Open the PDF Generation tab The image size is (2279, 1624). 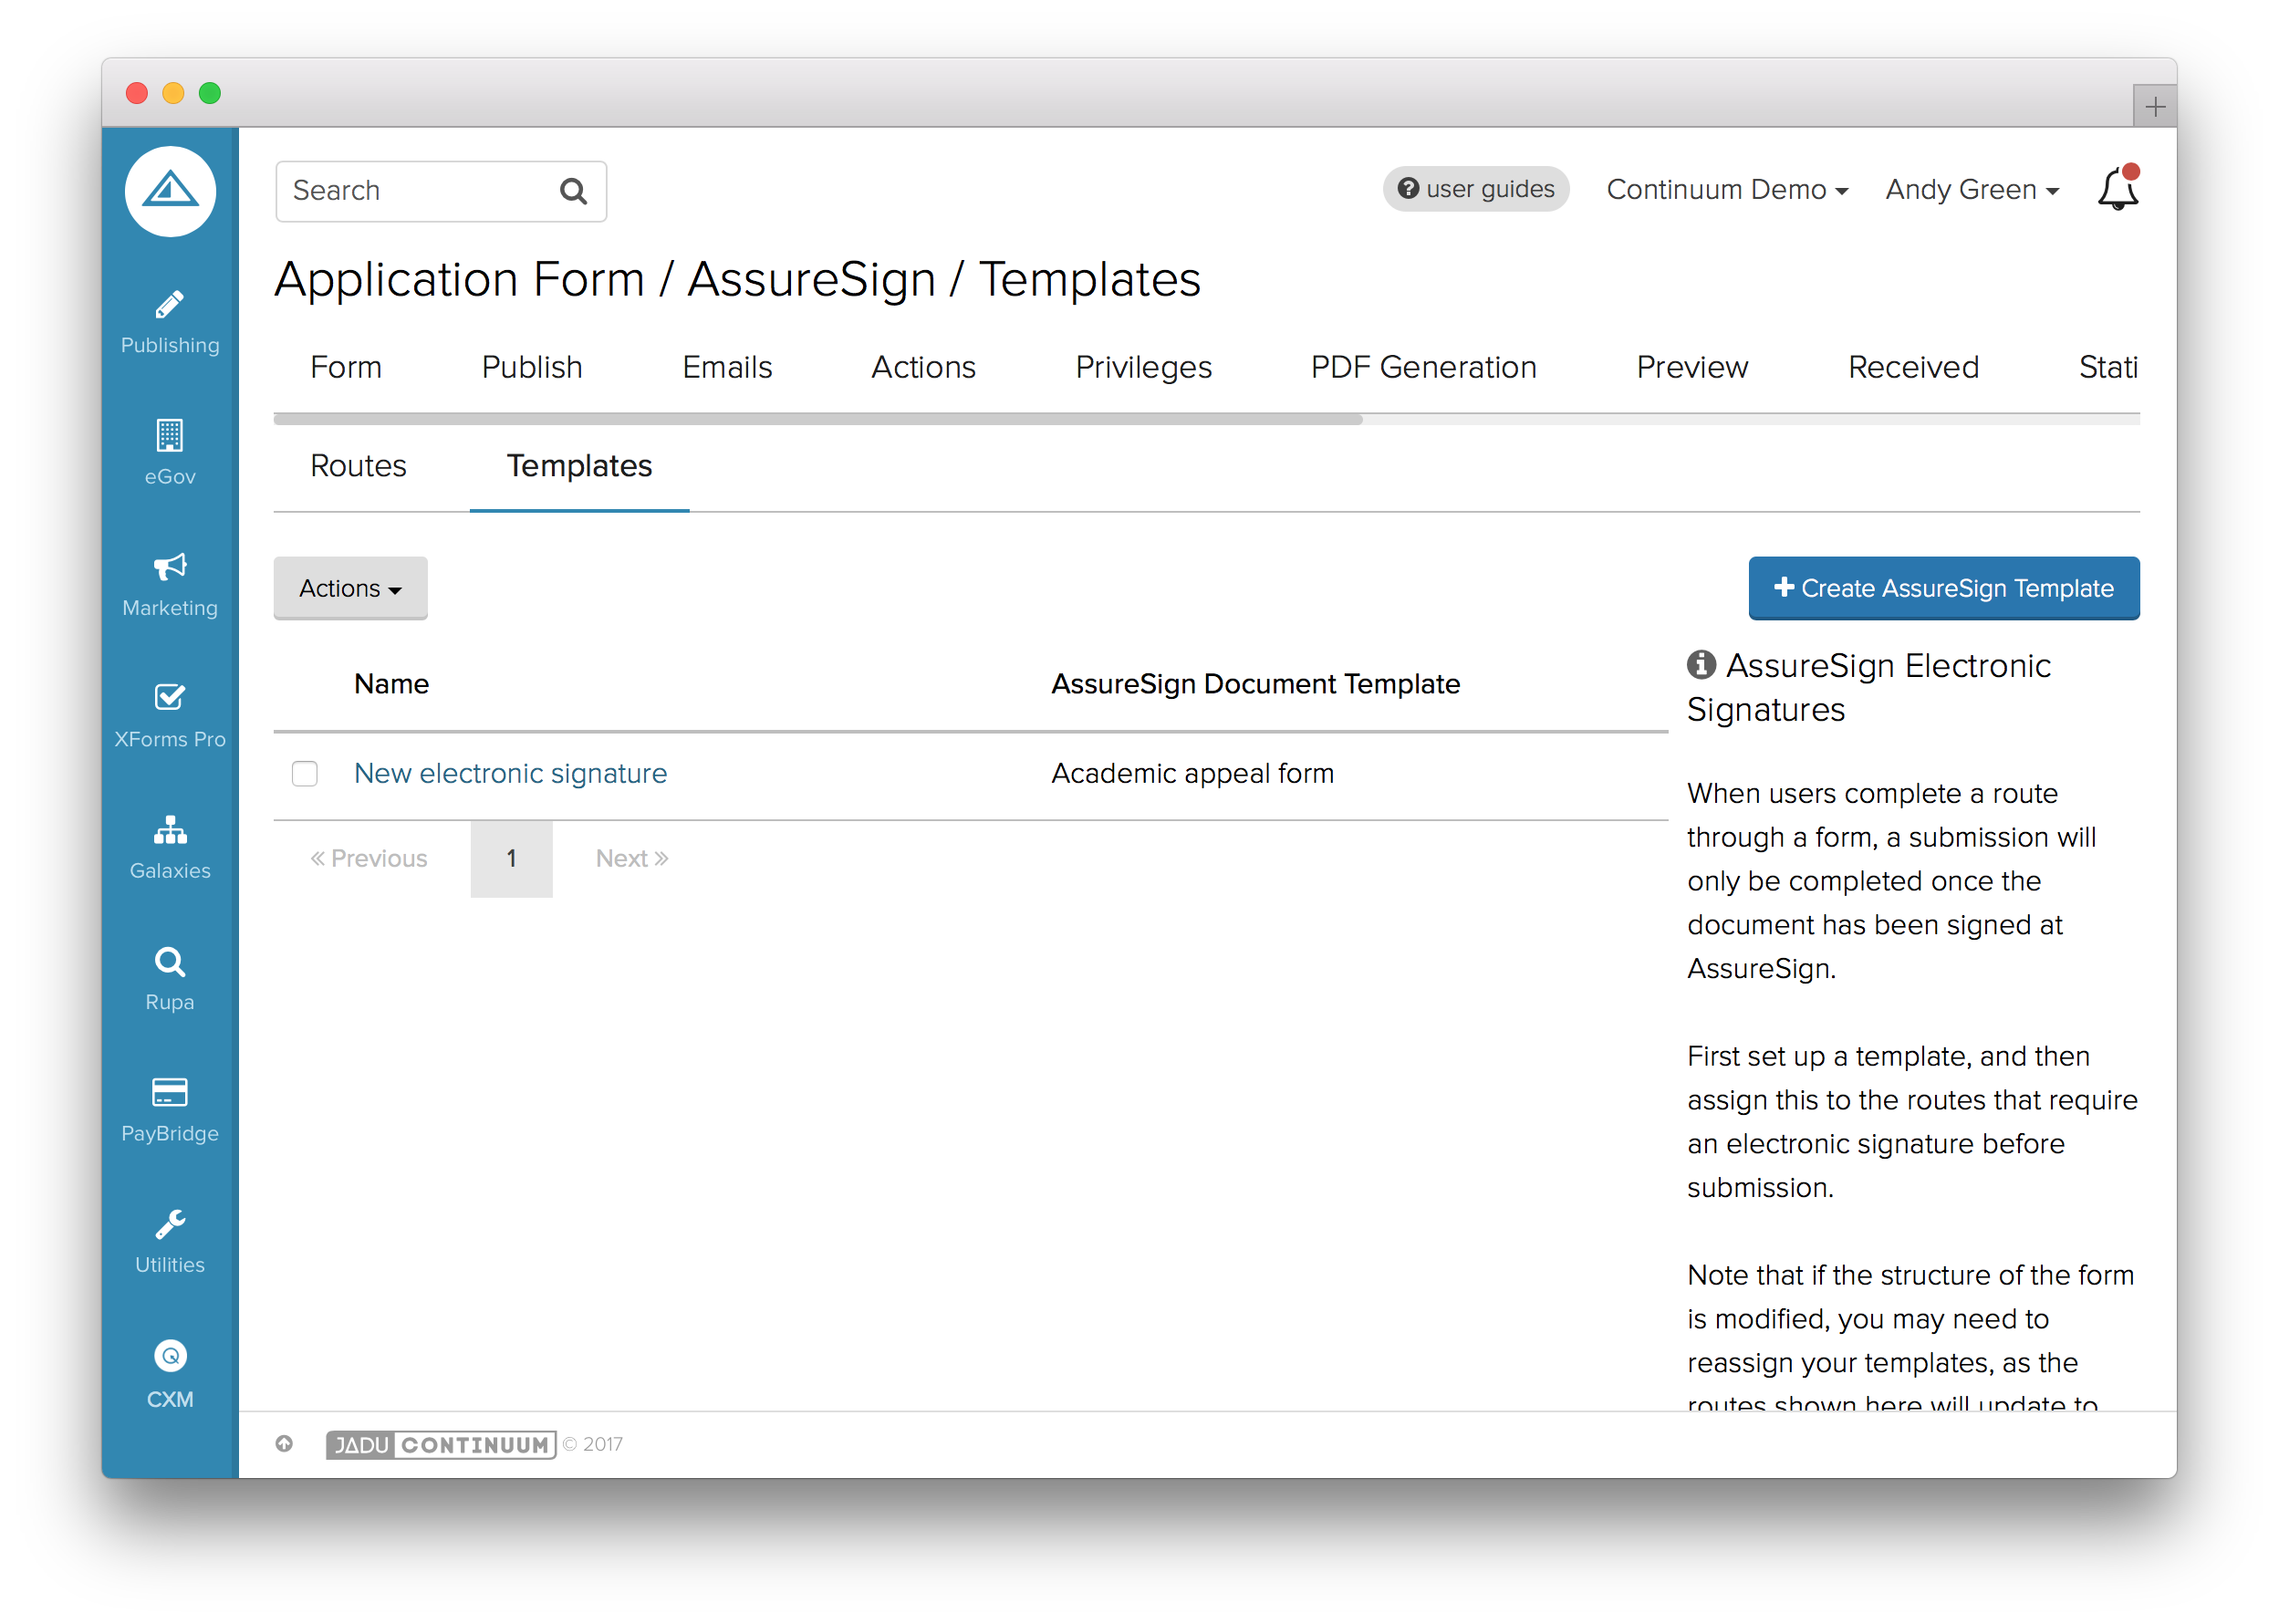point(1423,367)
